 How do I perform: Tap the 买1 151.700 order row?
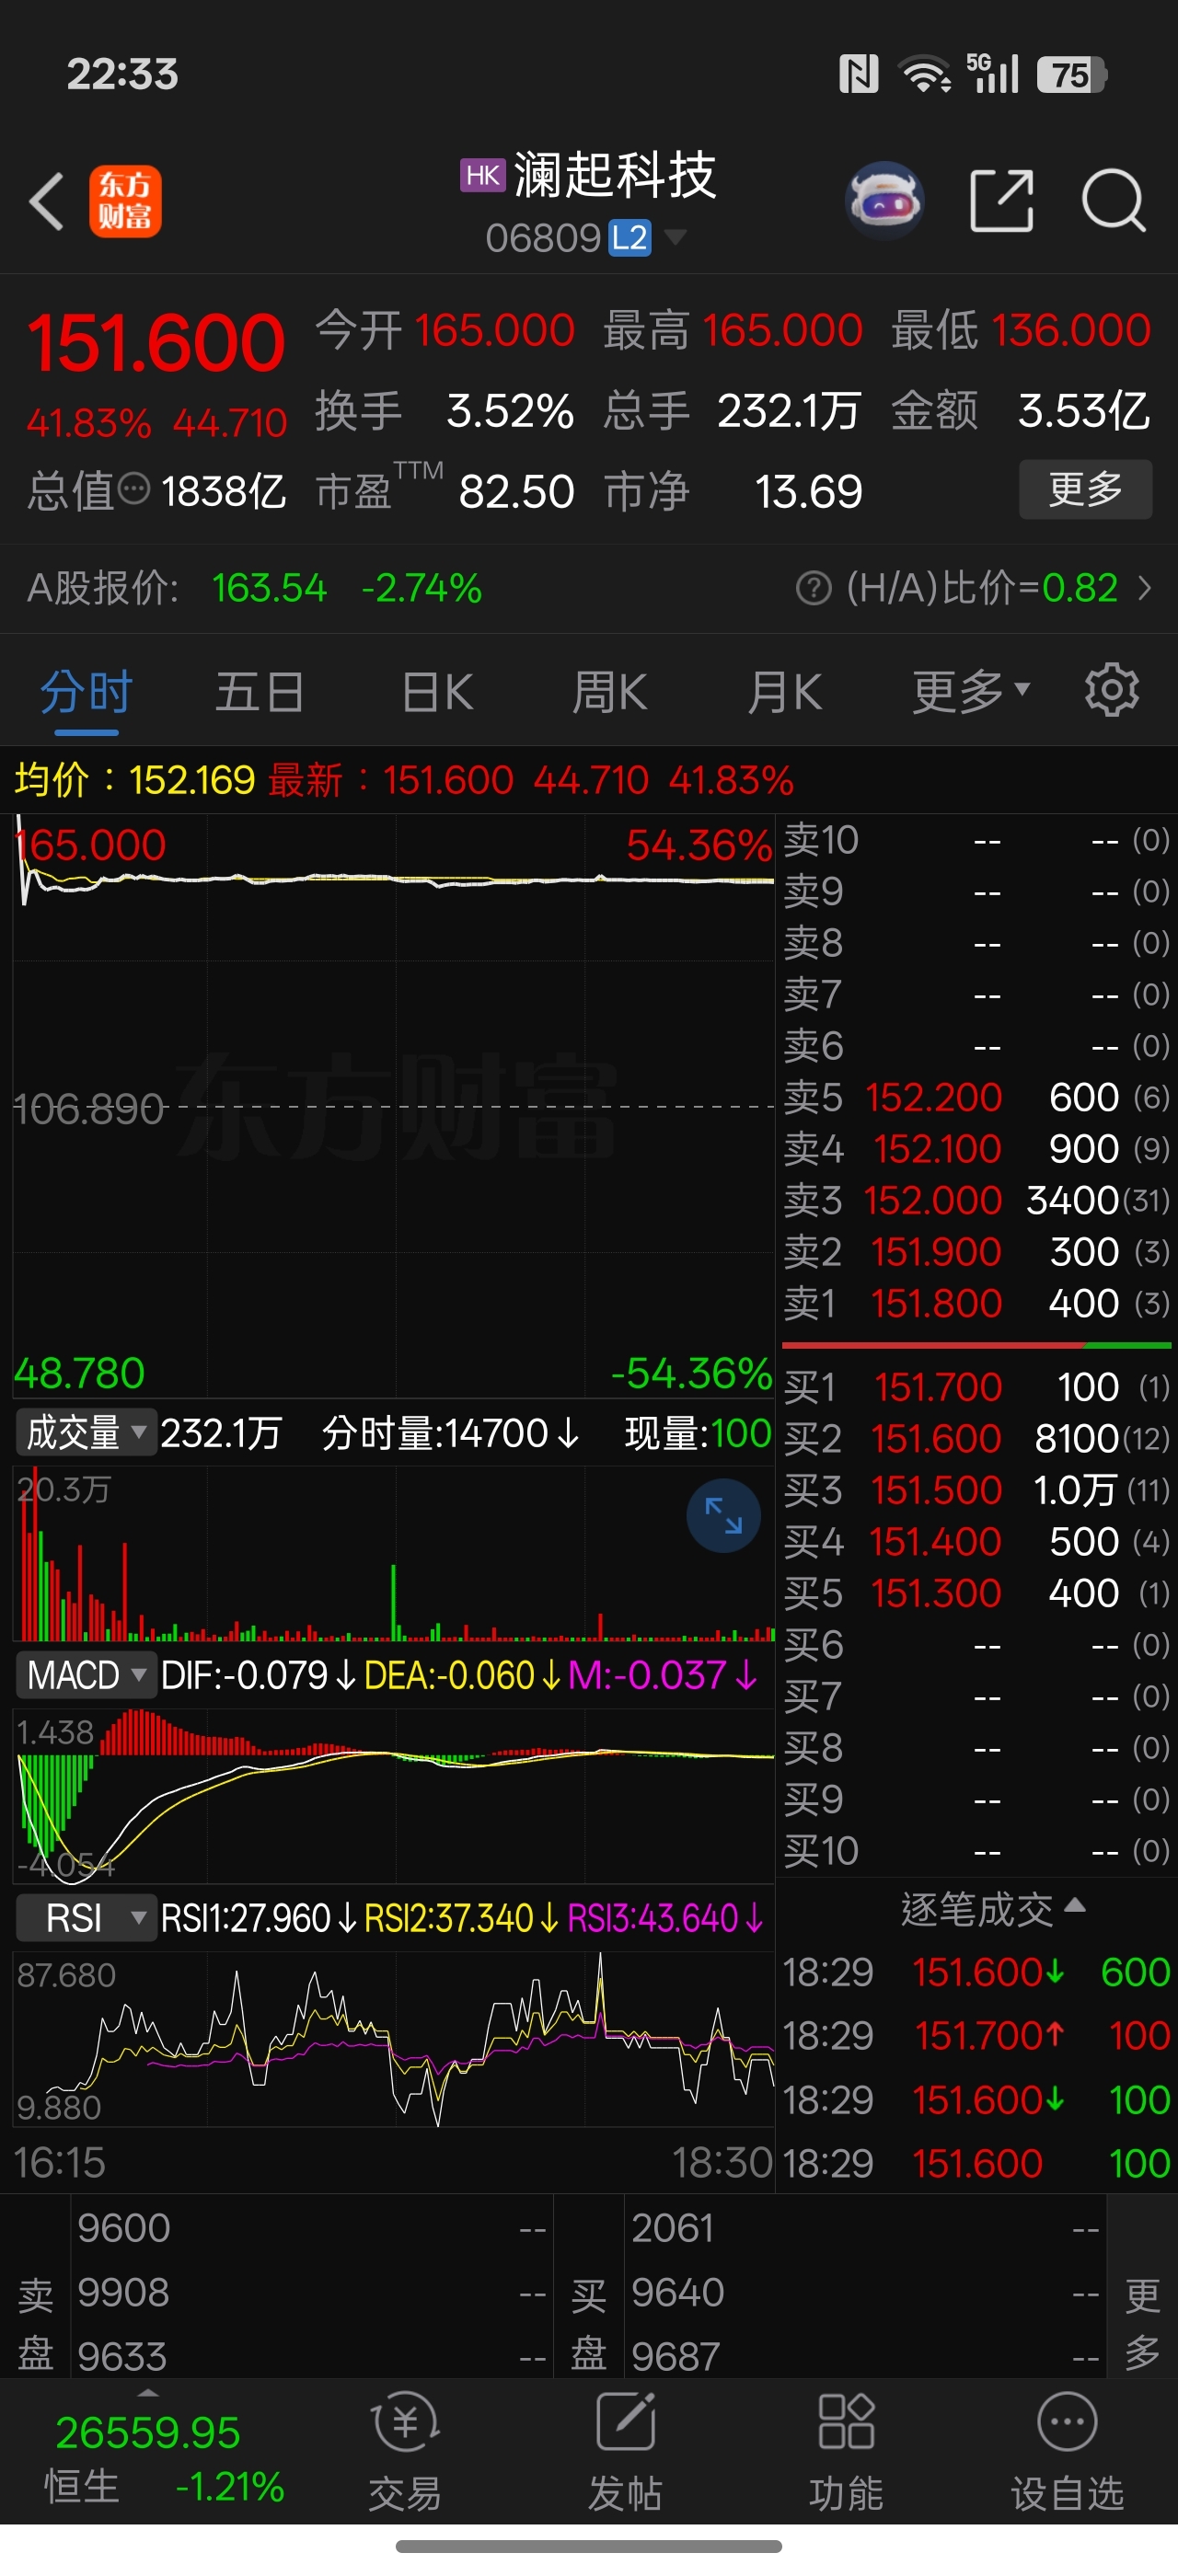pyautogui.click(x=976, y=1387)
